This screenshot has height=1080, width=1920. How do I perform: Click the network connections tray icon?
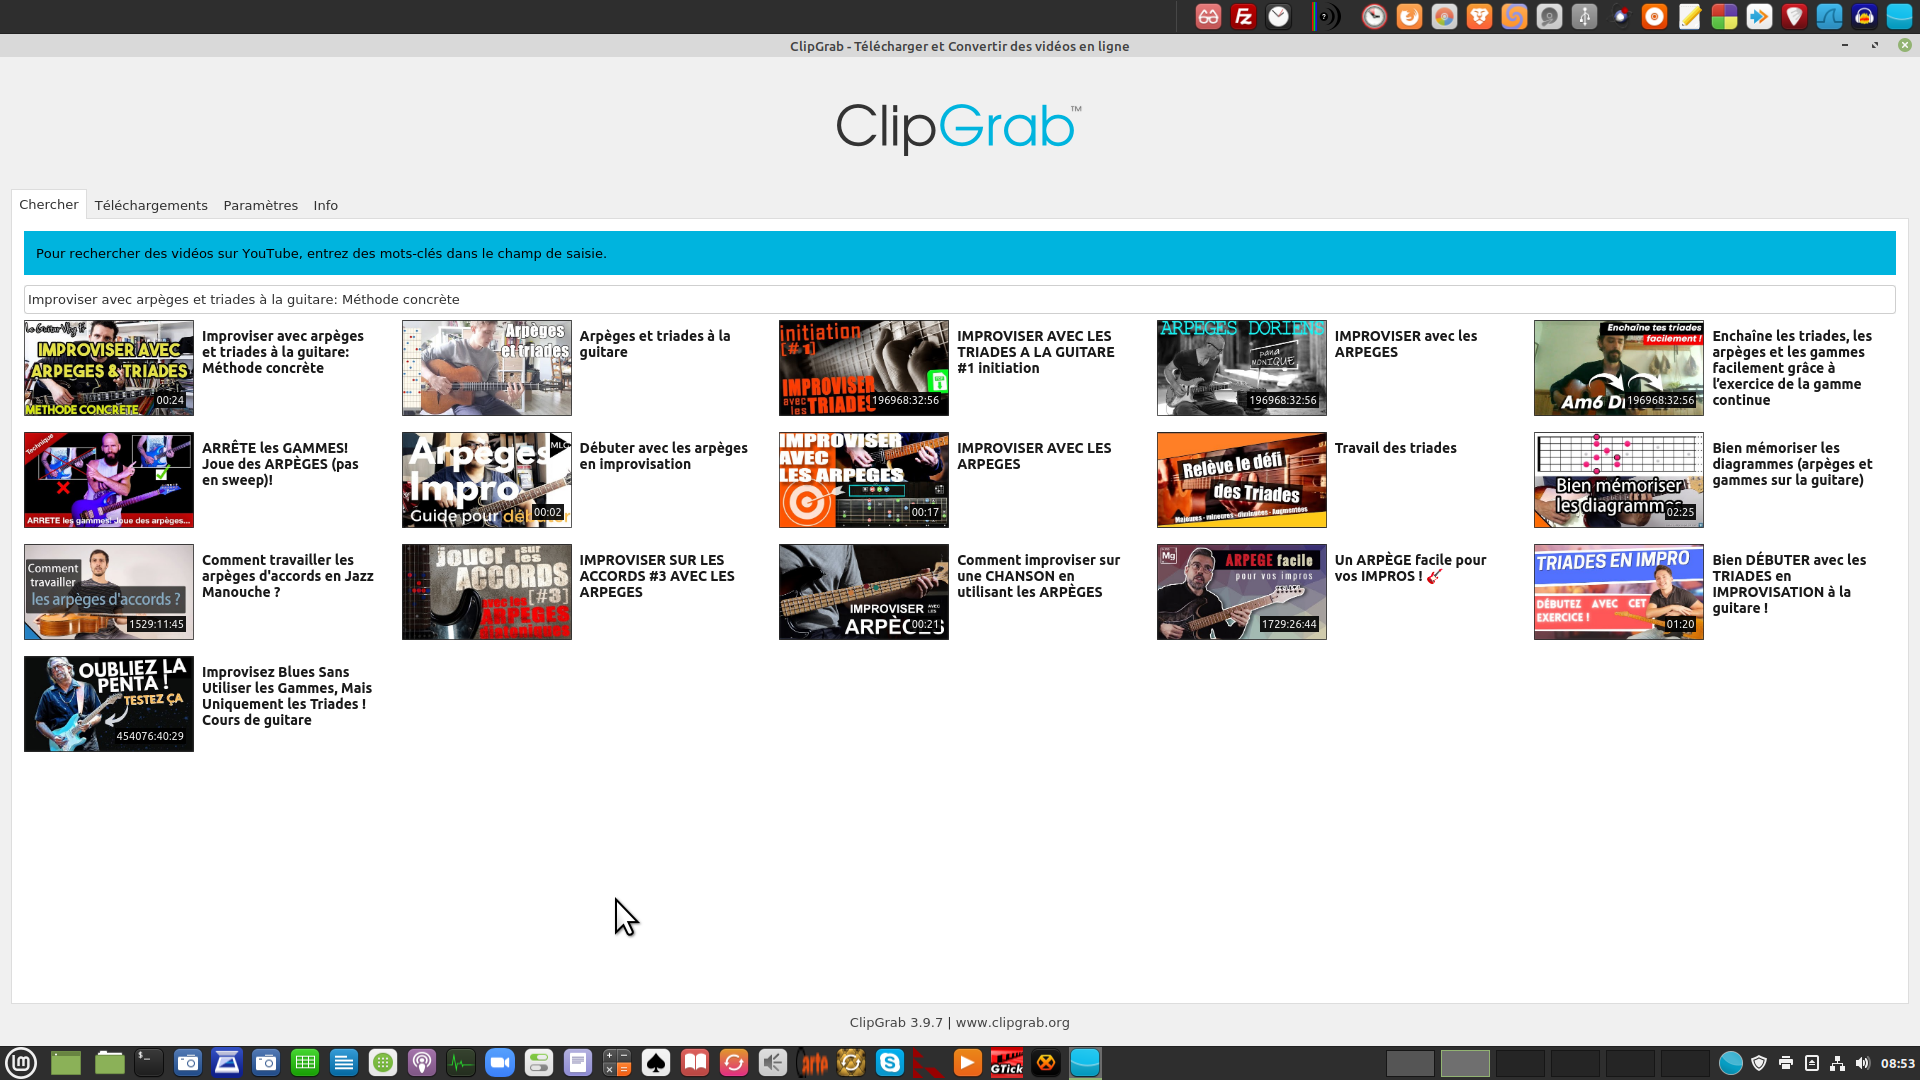(1837, 1063)
